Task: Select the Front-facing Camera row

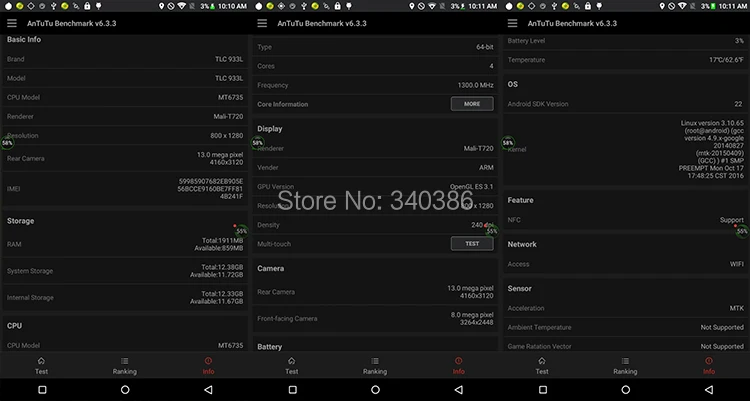Action: [x=375, y=319]
